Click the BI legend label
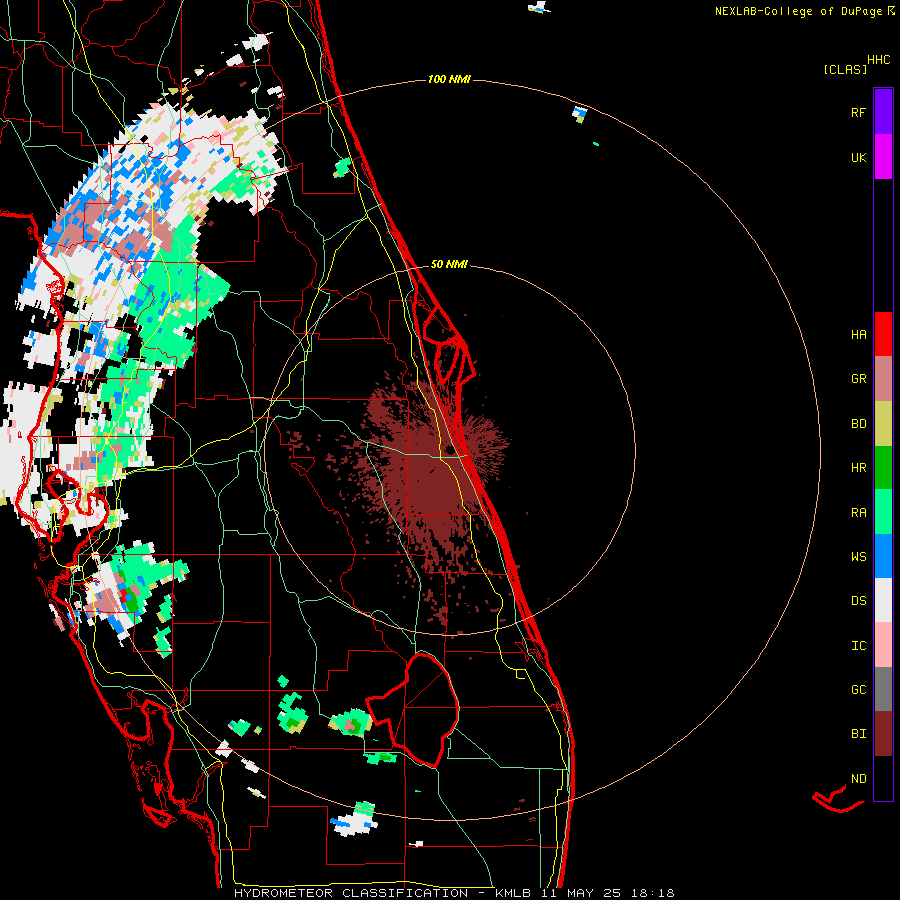Viewport: 900px width, 900px height. click(858, 734)
